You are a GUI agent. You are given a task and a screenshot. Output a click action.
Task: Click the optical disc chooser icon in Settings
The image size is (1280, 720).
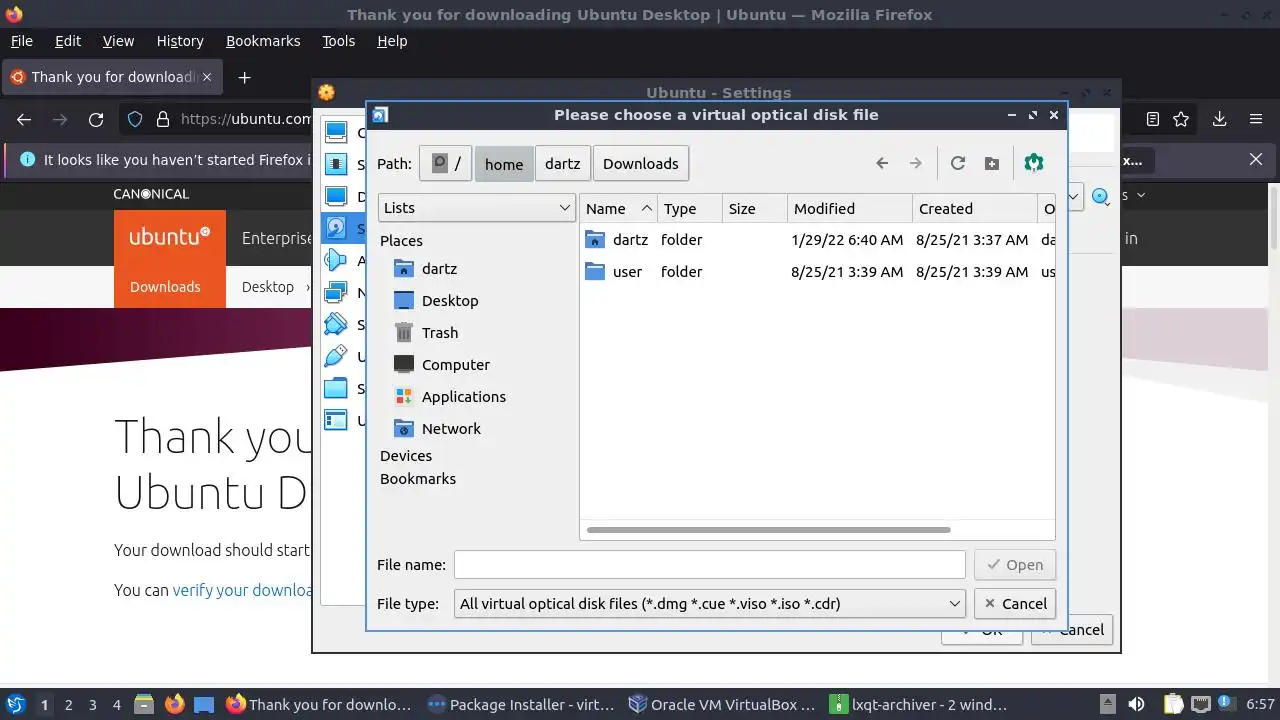(x=1100, y=197)
